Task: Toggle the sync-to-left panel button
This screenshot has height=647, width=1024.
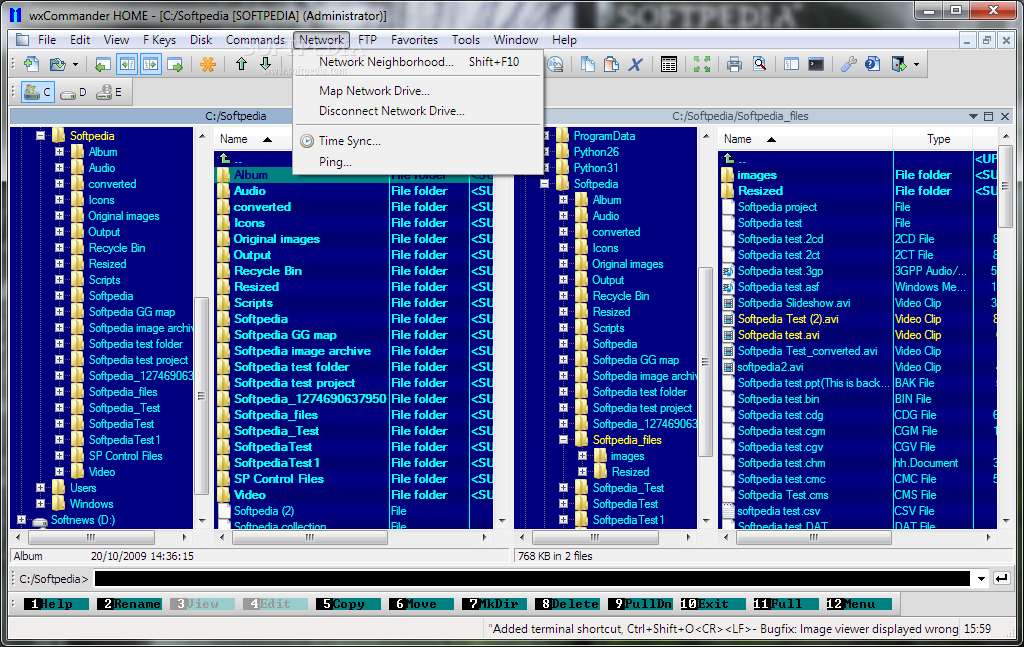Action: [x=127, y=64]
